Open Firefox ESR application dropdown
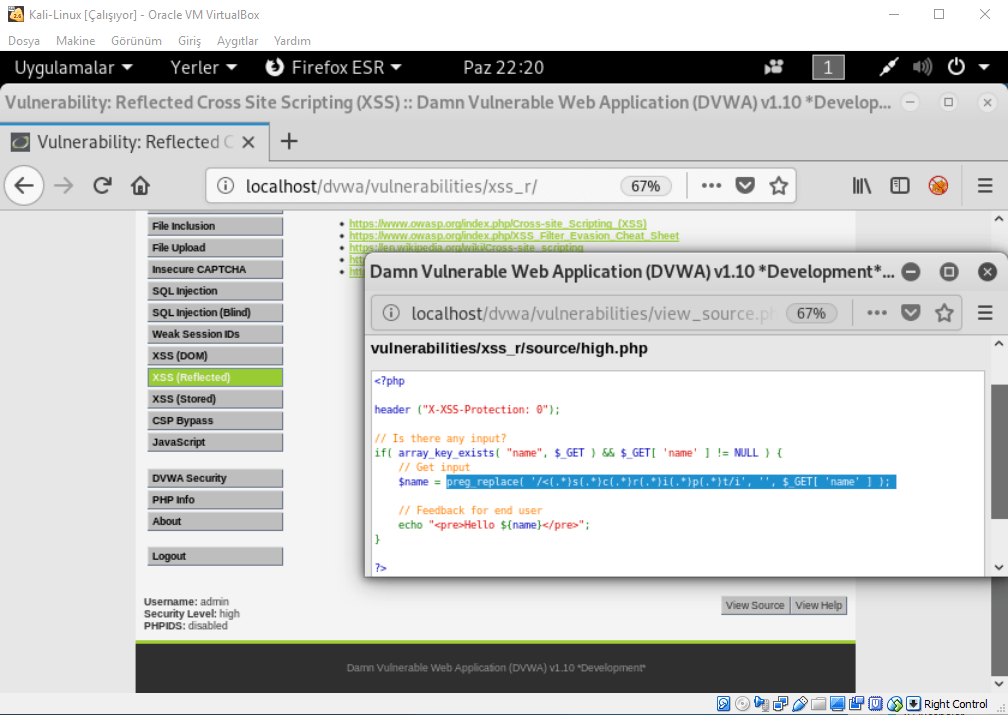The image size is (1008, 715). (334, 68)
